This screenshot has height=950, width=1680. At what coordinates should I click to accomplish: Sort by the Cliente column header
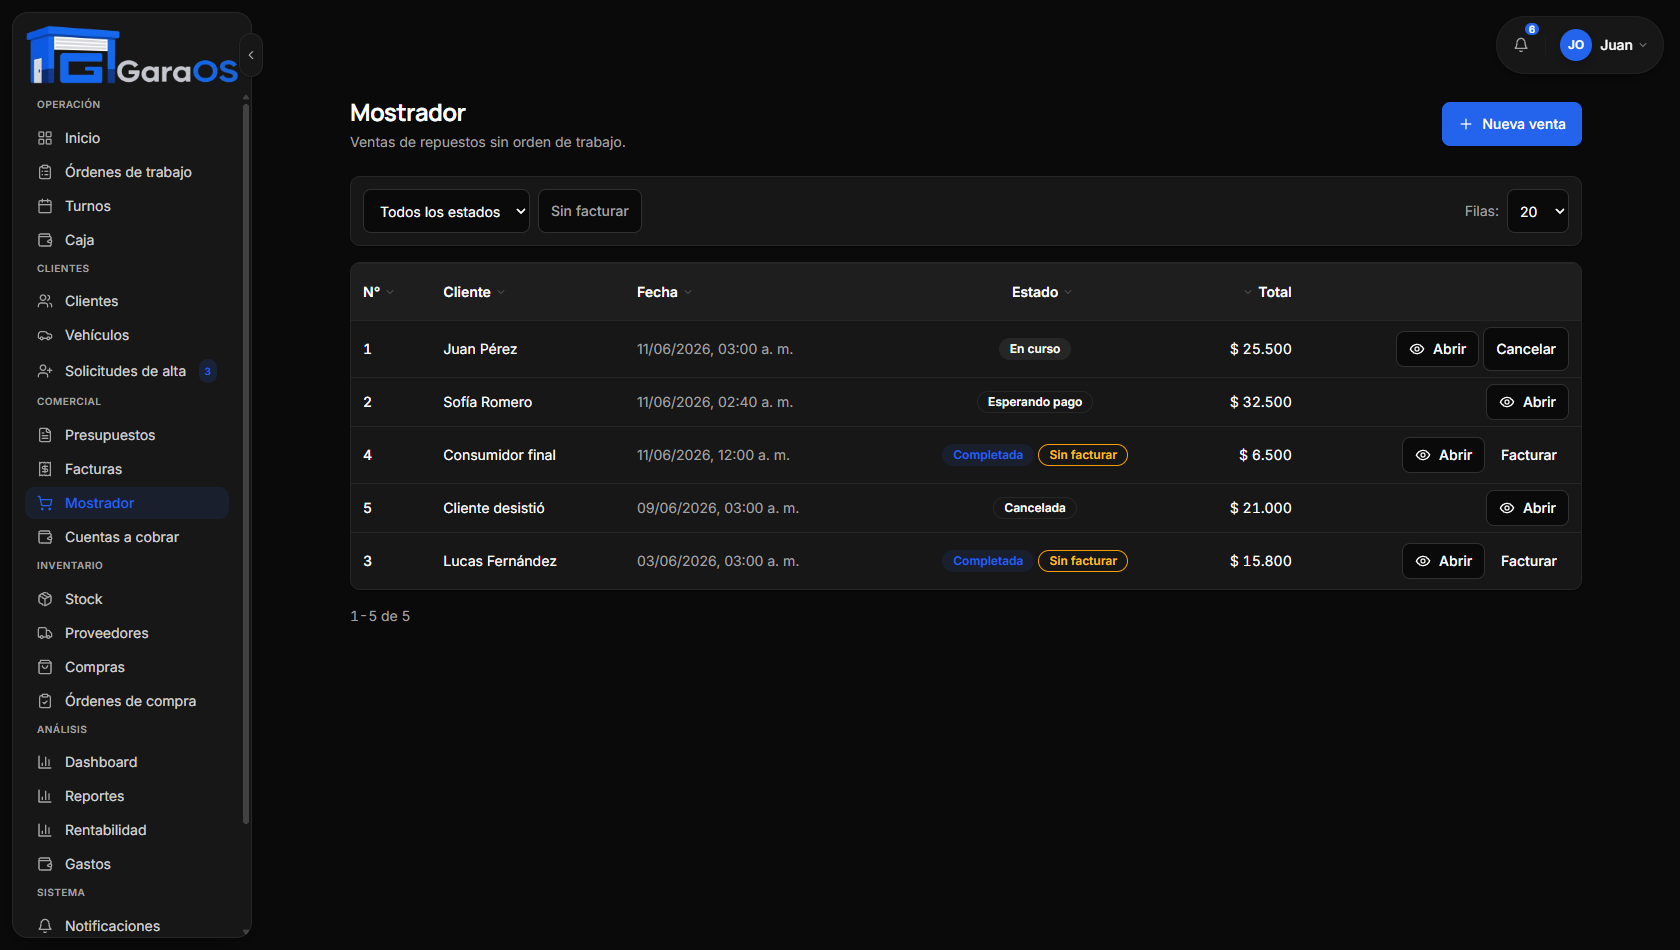(474, 292)
